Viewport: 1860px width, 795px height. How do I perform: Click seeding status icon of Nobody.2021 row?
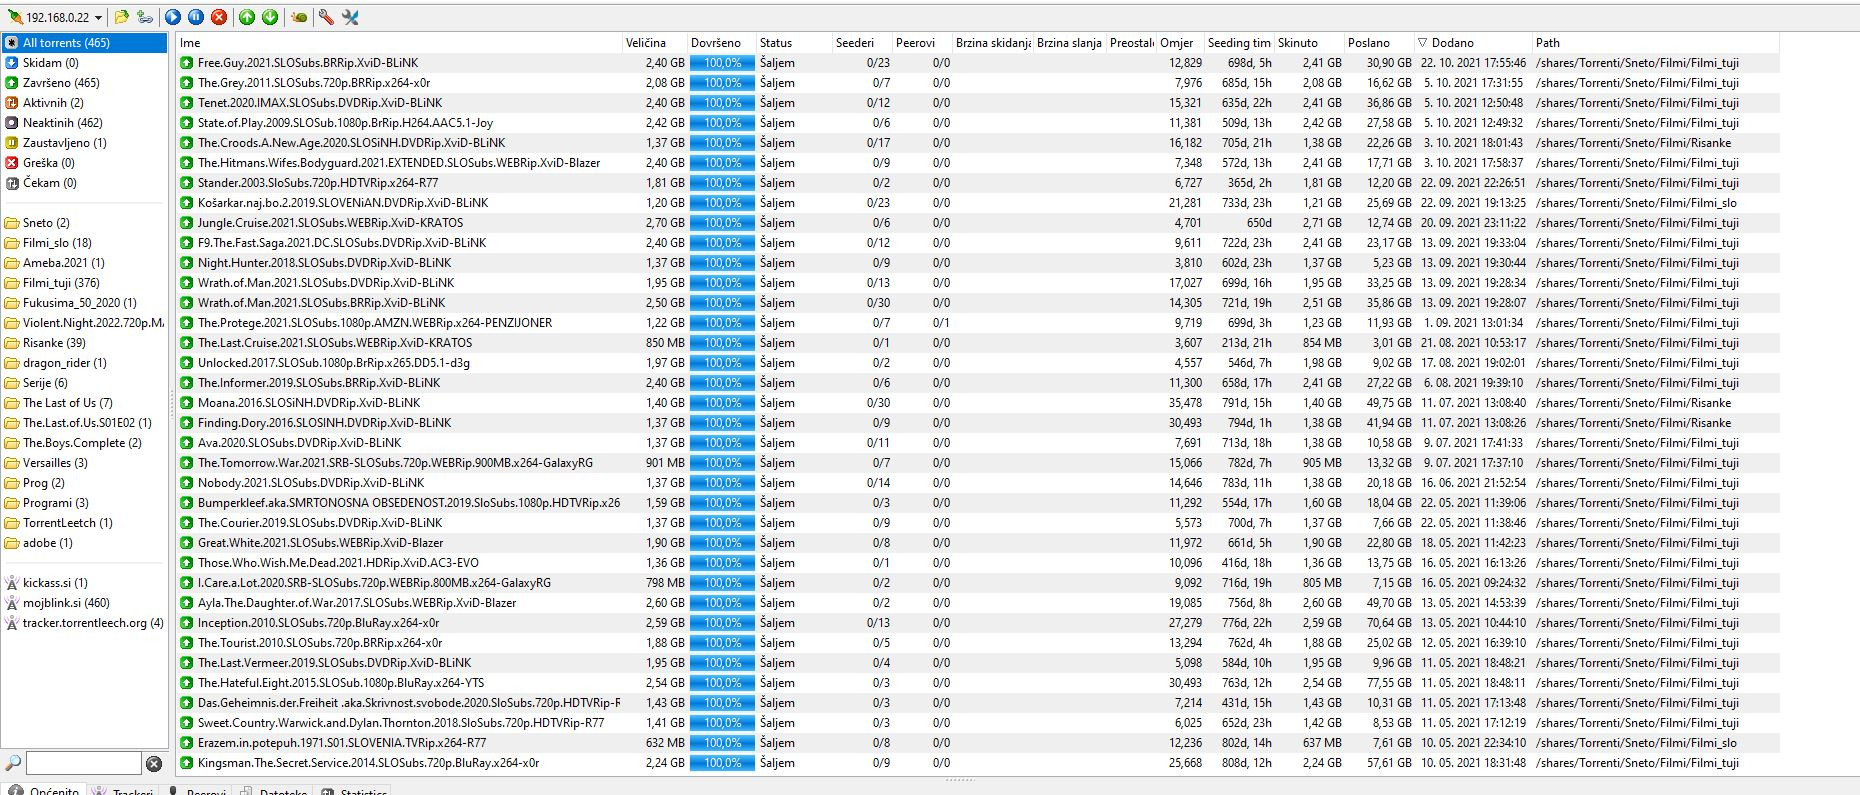187,483
